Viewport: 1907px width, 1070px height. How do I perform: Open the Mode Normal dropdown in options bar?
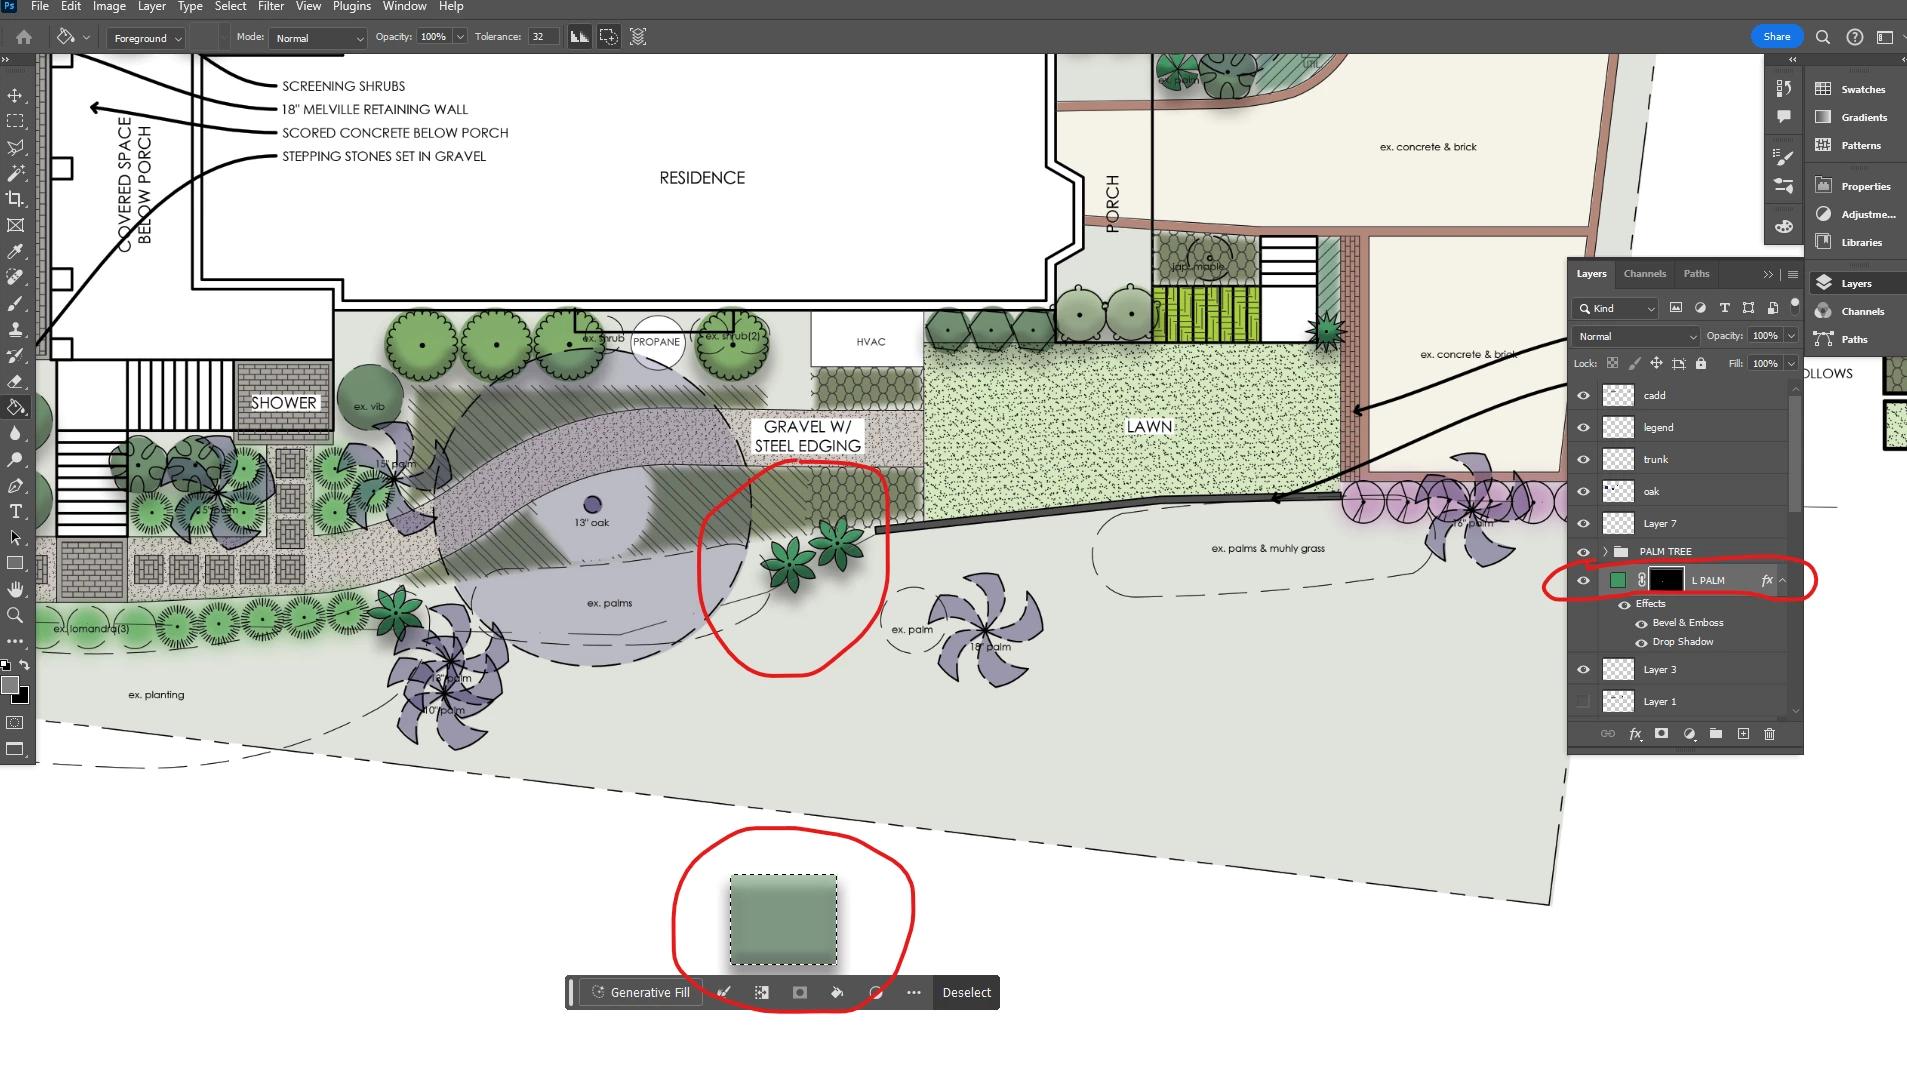point(319,38)
